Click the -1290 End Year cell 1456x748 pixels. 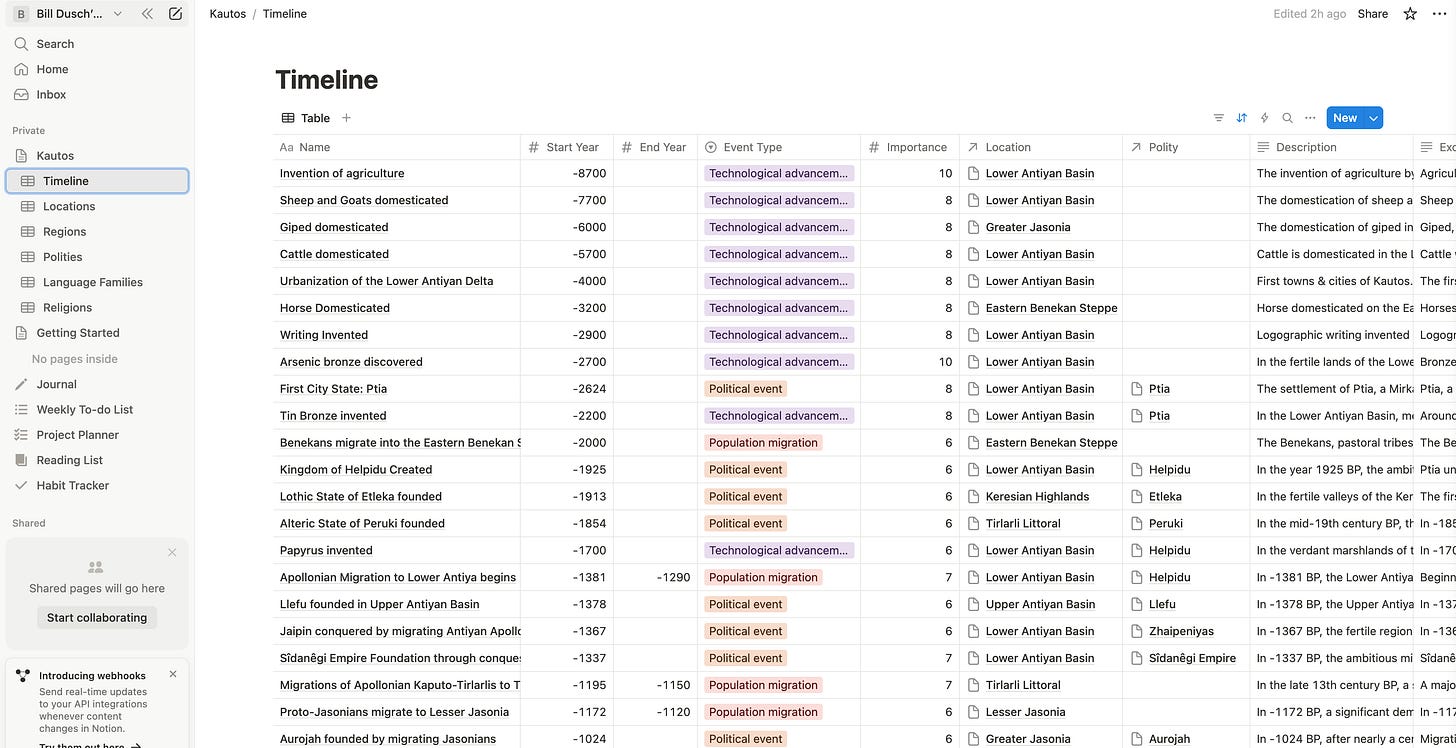tap(656, 578)
